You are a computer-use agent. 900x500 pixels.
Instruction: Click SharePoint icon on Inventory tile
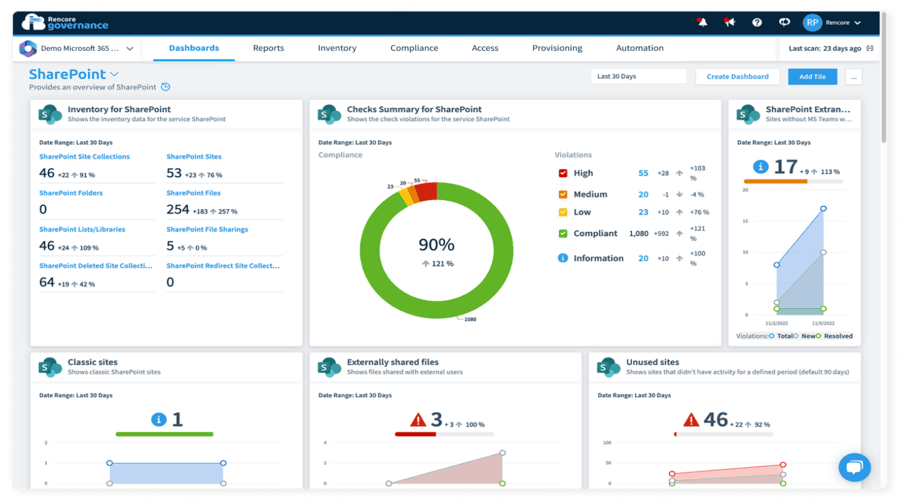click(x=50, y=114)
